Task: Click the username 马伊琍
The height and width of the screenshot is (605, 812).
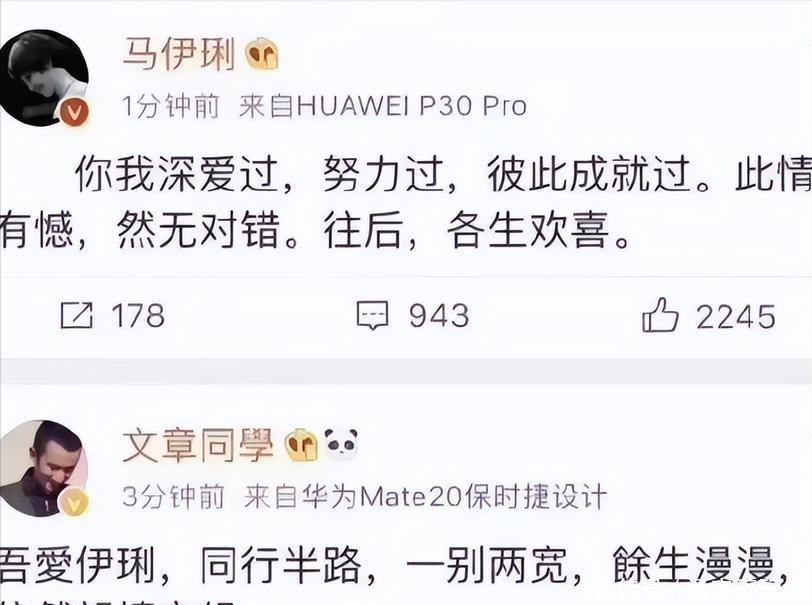Action: pyautogui.click(x=179, y=54)
